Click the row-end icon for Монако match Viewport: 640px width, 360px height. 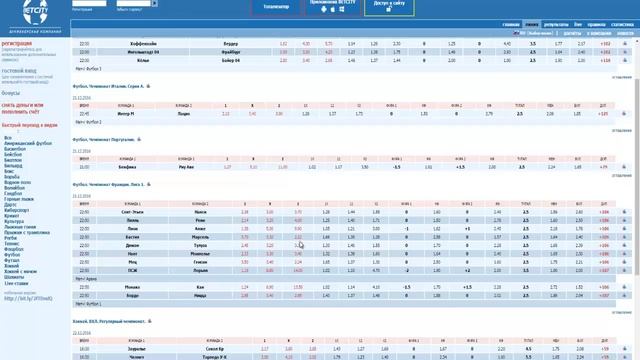[624, 287]
